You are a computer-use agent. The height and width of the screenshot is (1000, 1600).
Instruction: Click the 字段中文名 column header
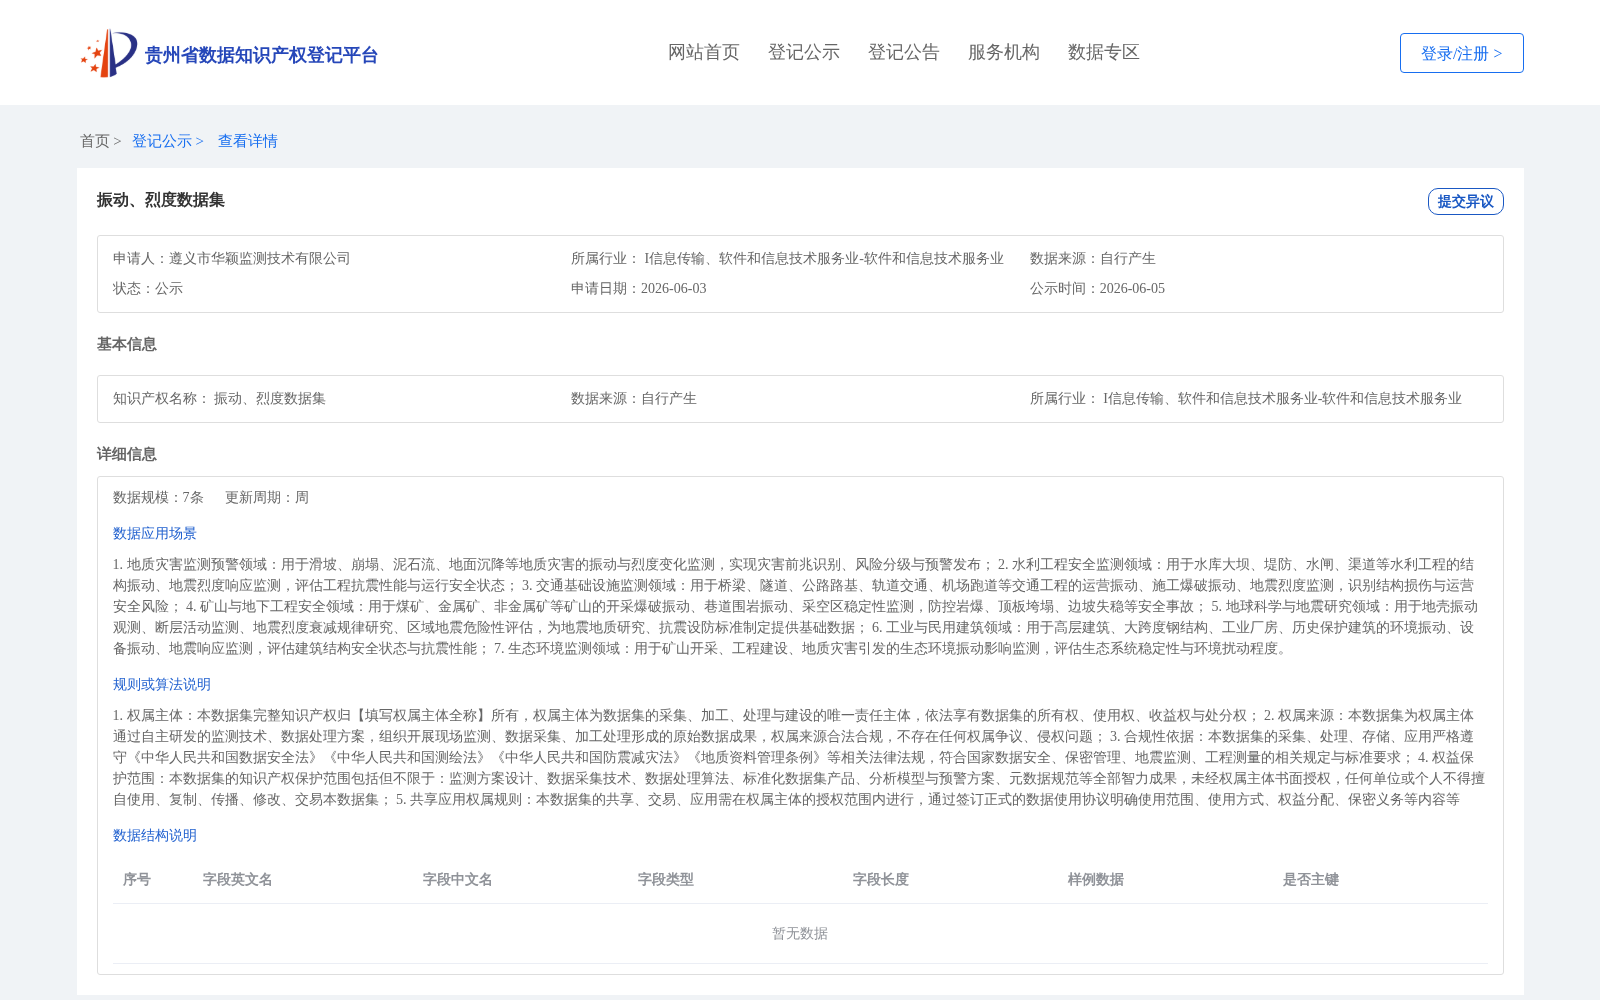click(x=458, y=879)
